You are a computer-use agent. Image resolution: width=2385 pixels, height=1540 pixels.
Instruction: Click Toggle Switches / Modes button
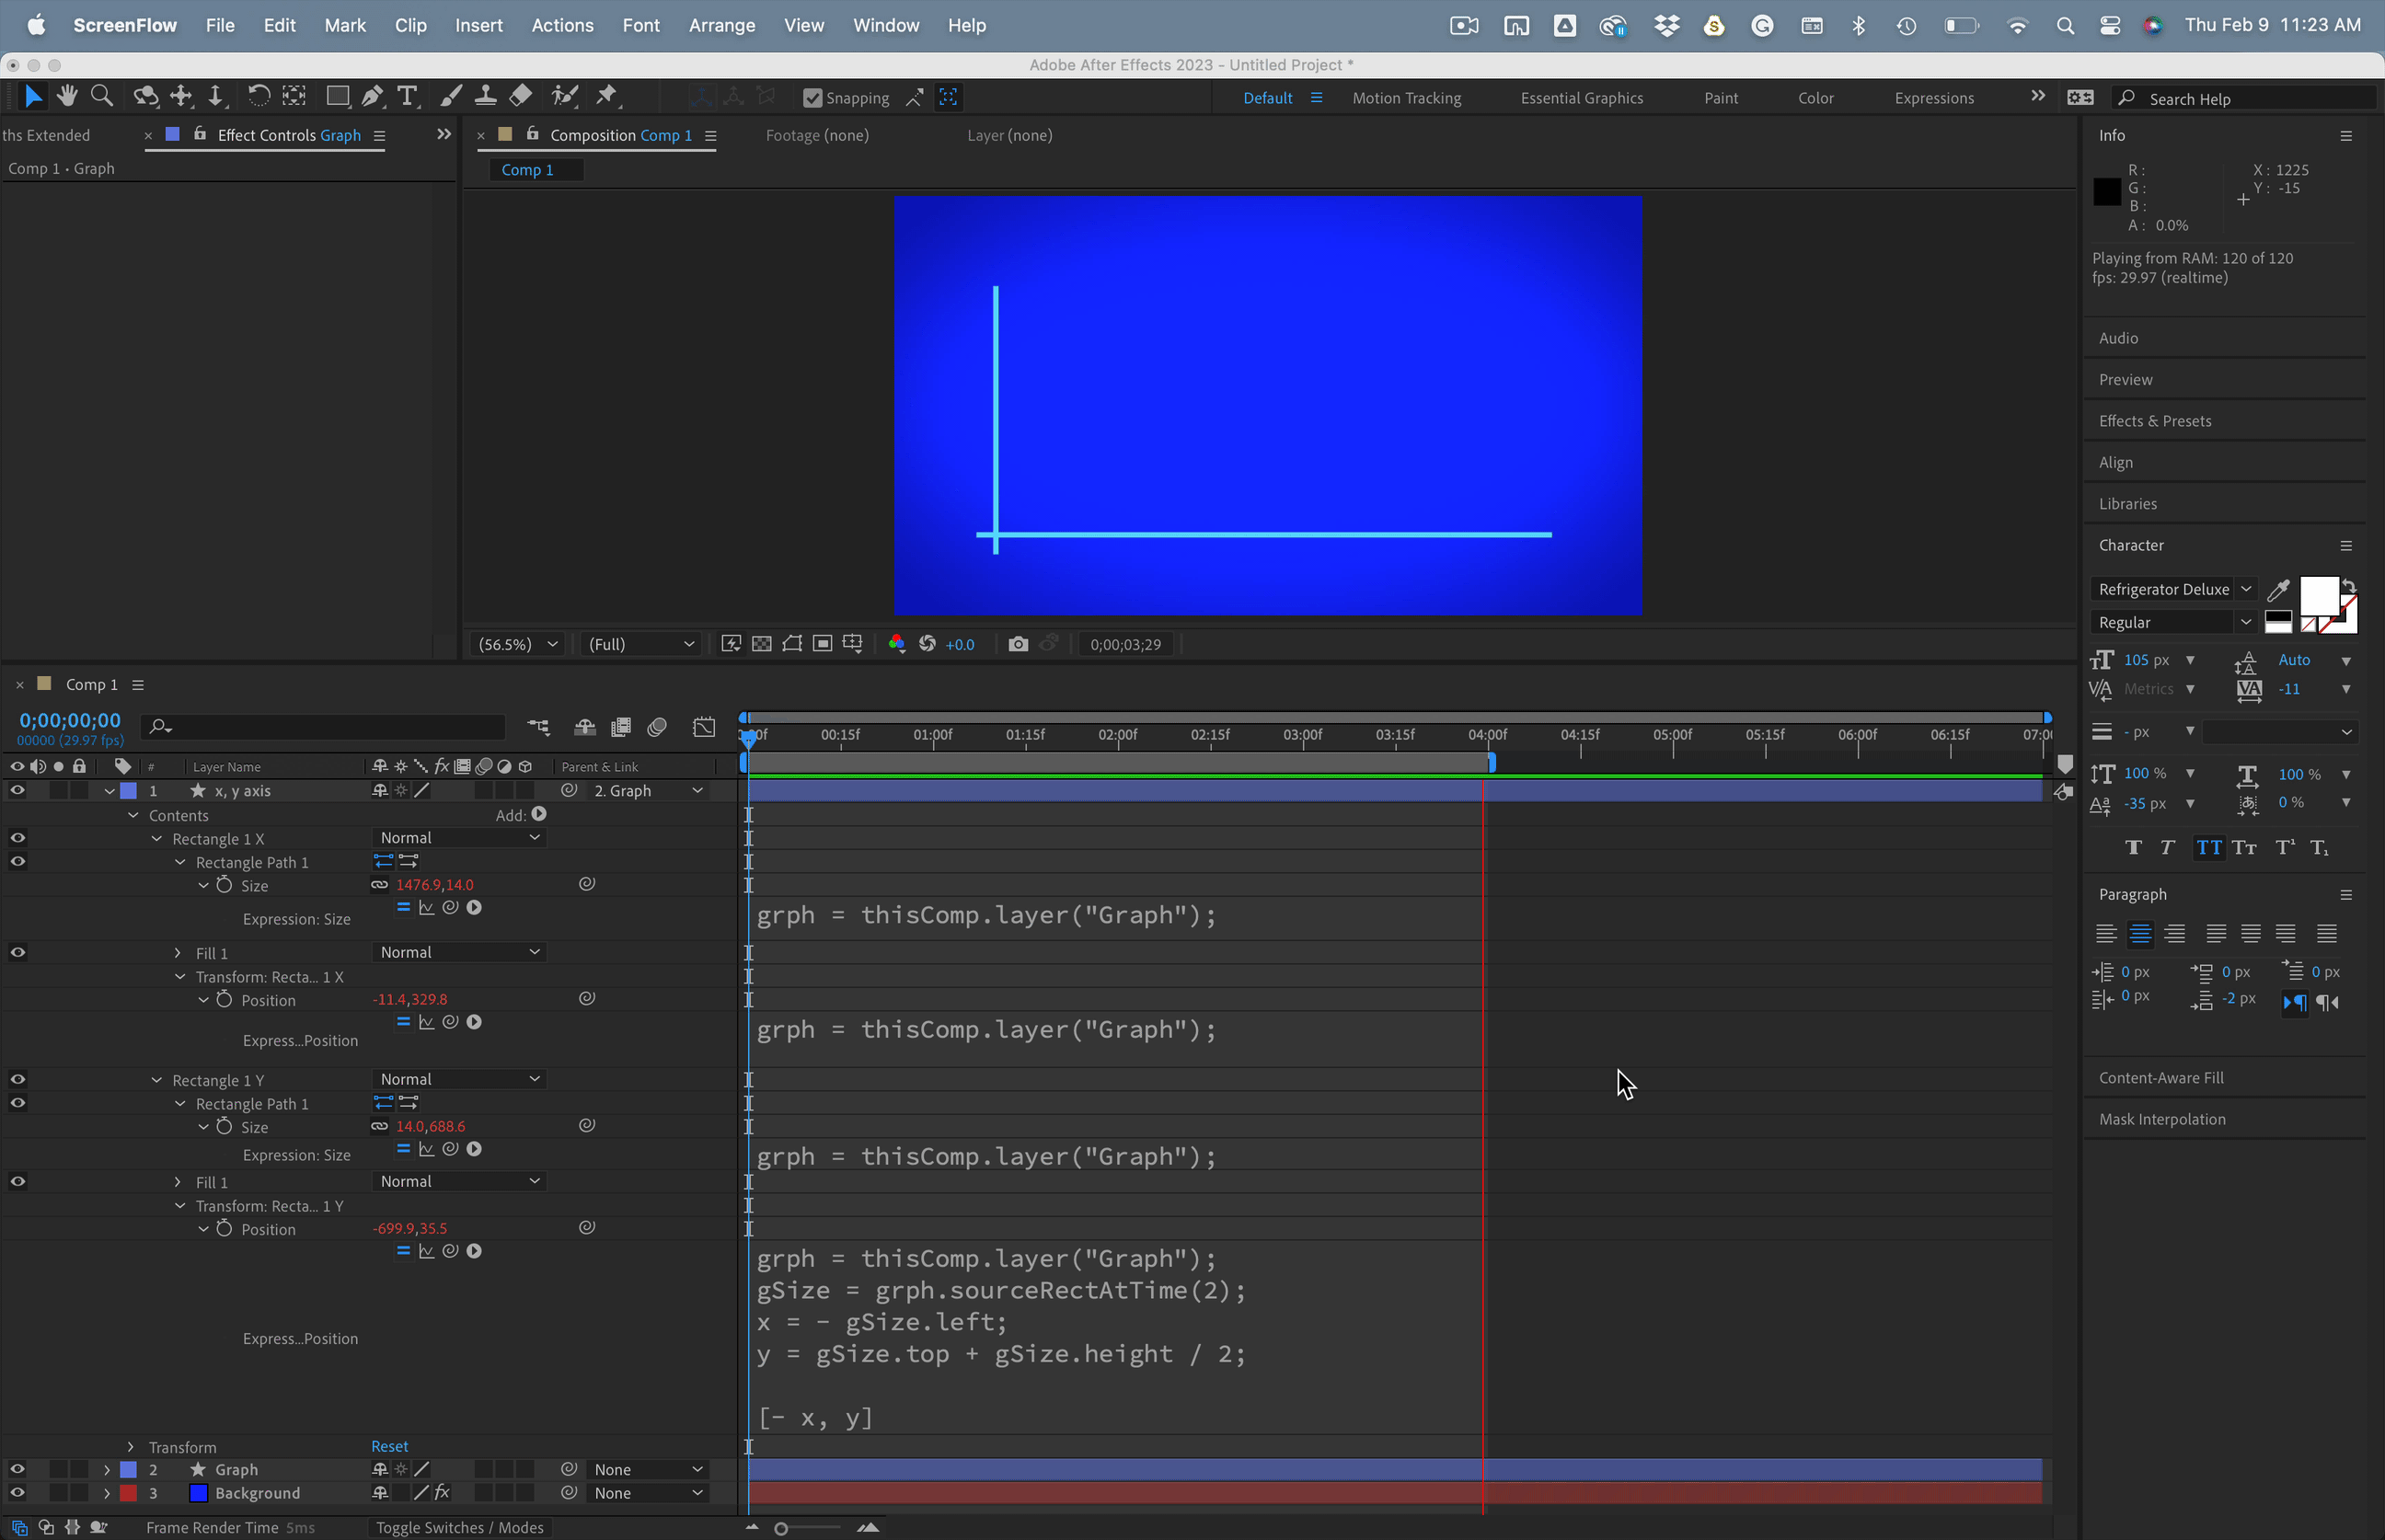point(459,1527)
